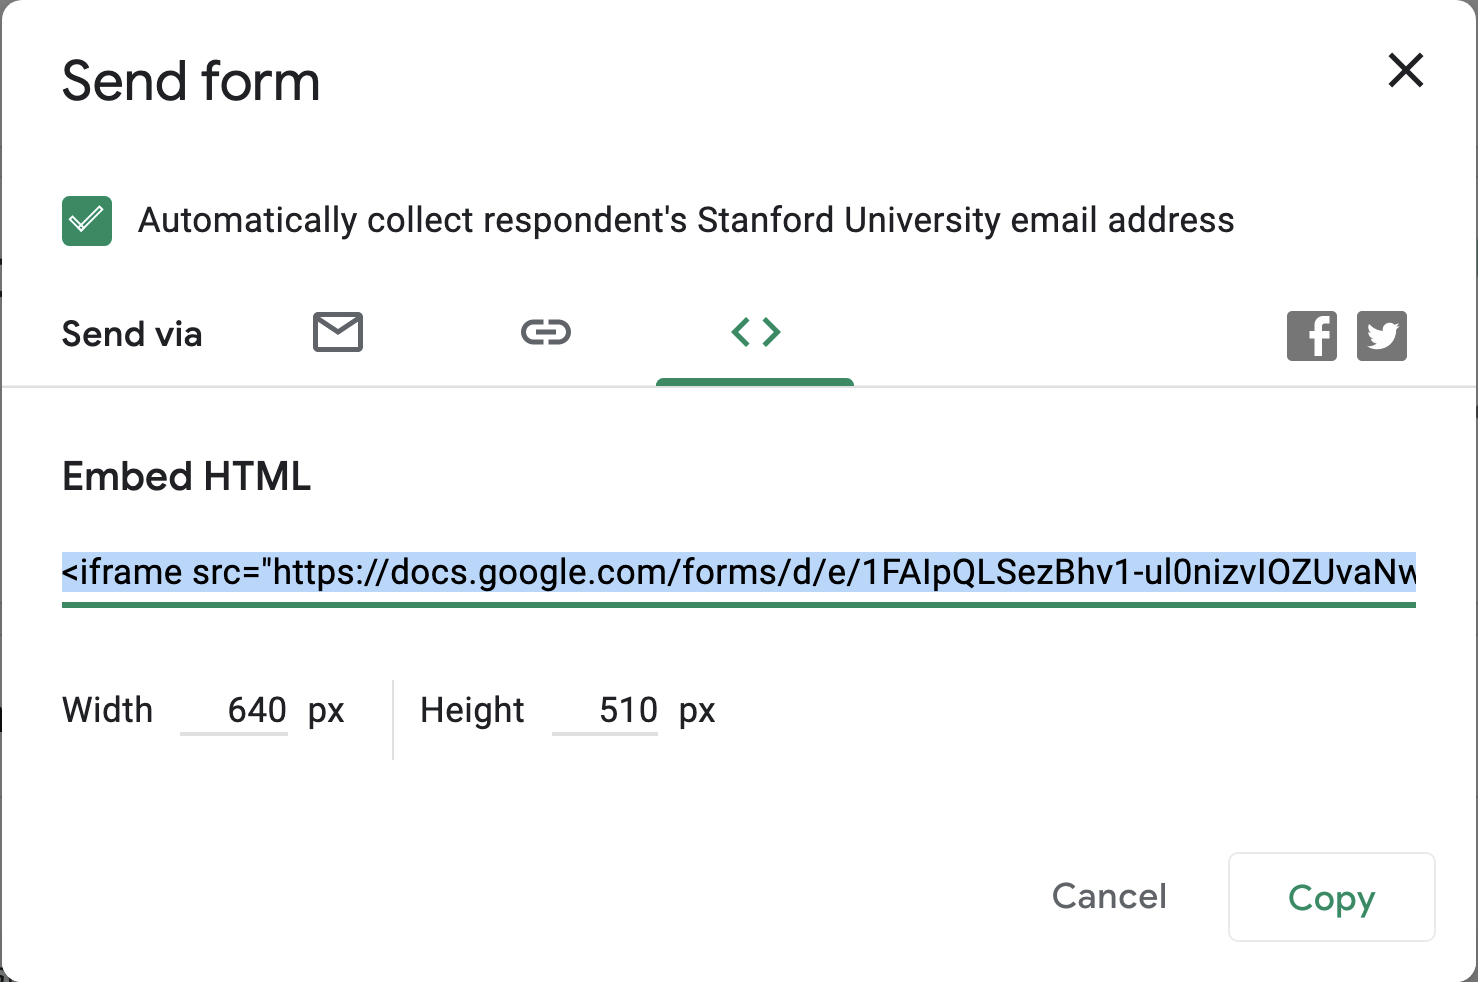Click the "Send form" dialog title

point(191,81)
